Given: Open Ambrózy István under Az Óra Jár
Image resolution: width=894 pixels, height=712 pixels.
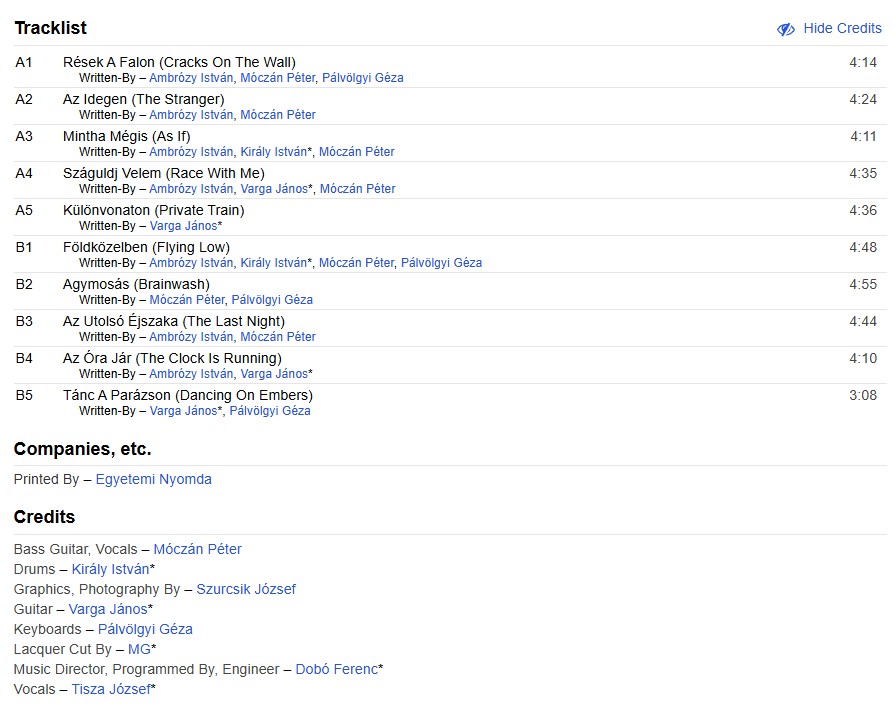Looking at the screenshot, I should pyautogui.click(x=191, y=374).
